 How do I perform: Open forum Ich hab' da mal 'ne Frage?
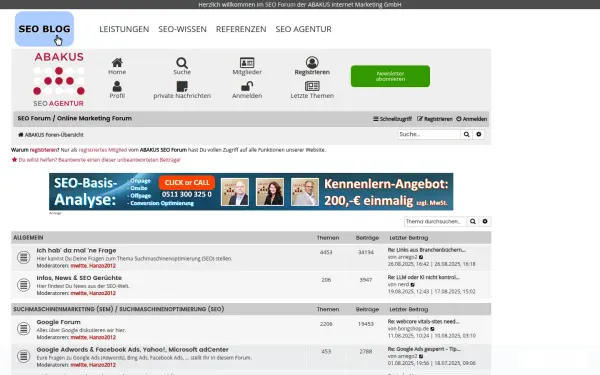(77, 250)
